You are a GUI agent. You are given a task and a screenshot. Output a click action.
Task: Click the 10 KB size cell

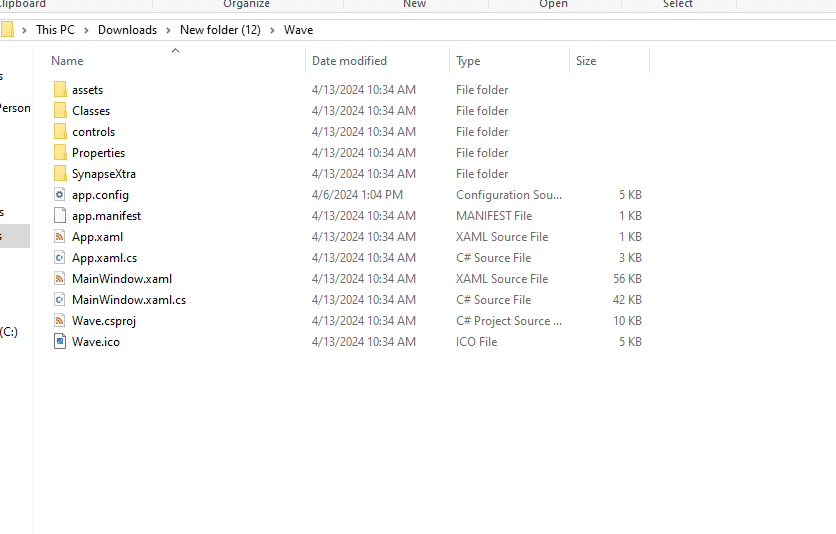[628, 320]
